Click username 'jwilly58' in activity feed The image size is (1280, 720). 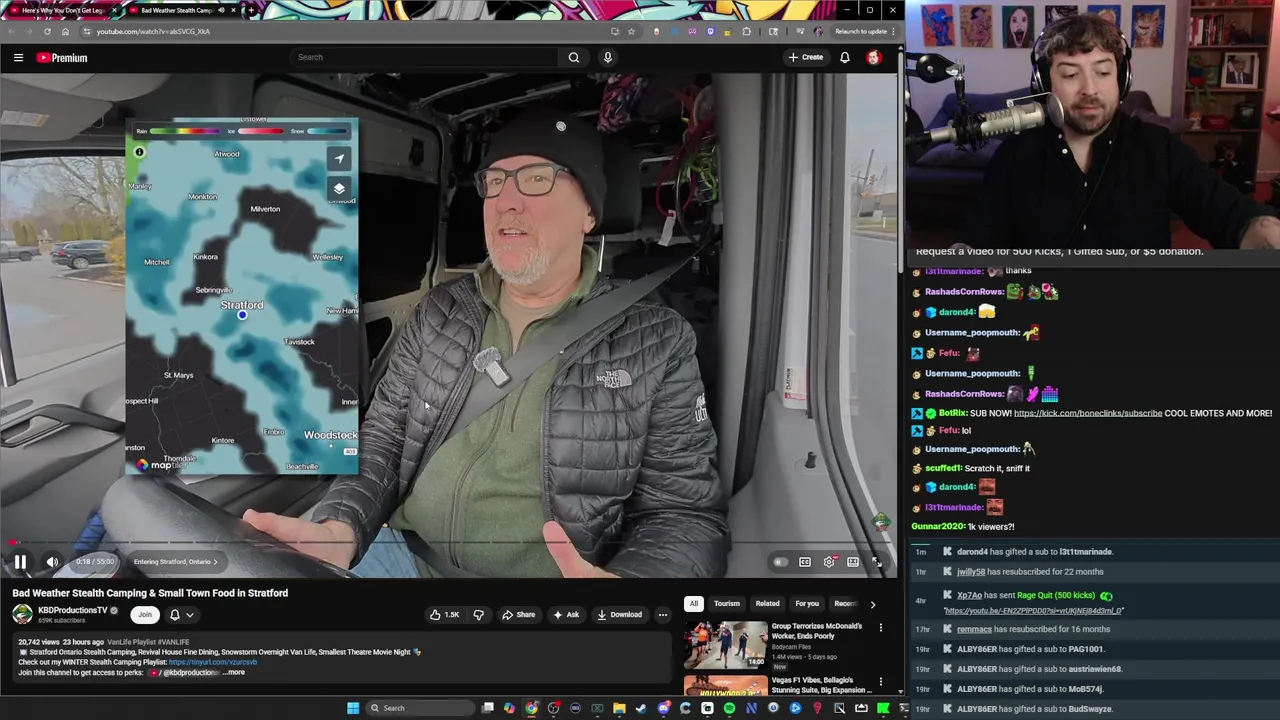(x=971, y=572)
